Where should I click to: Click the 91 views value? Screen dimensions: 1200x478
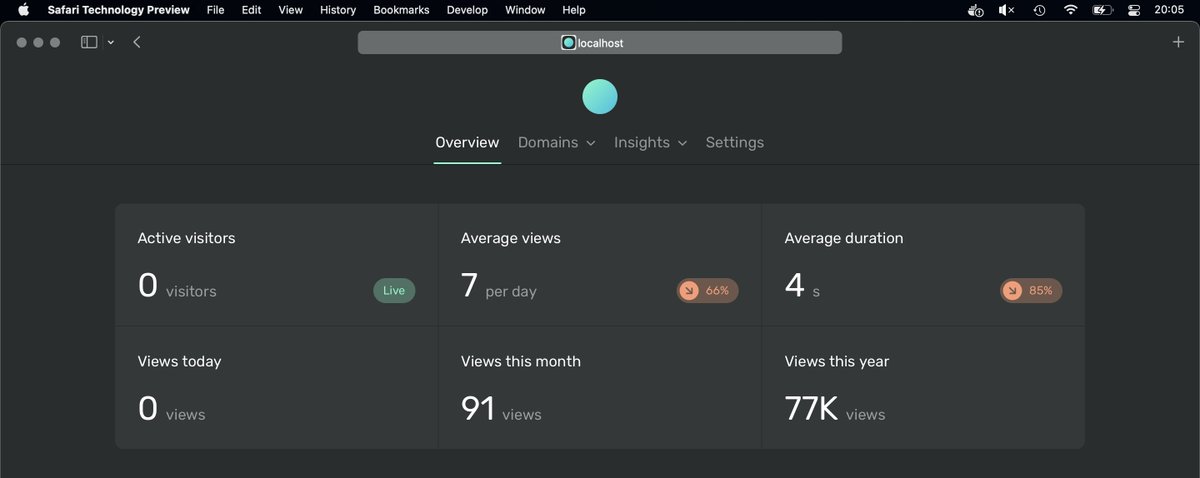pyautogui.click(x=500, y=409)
